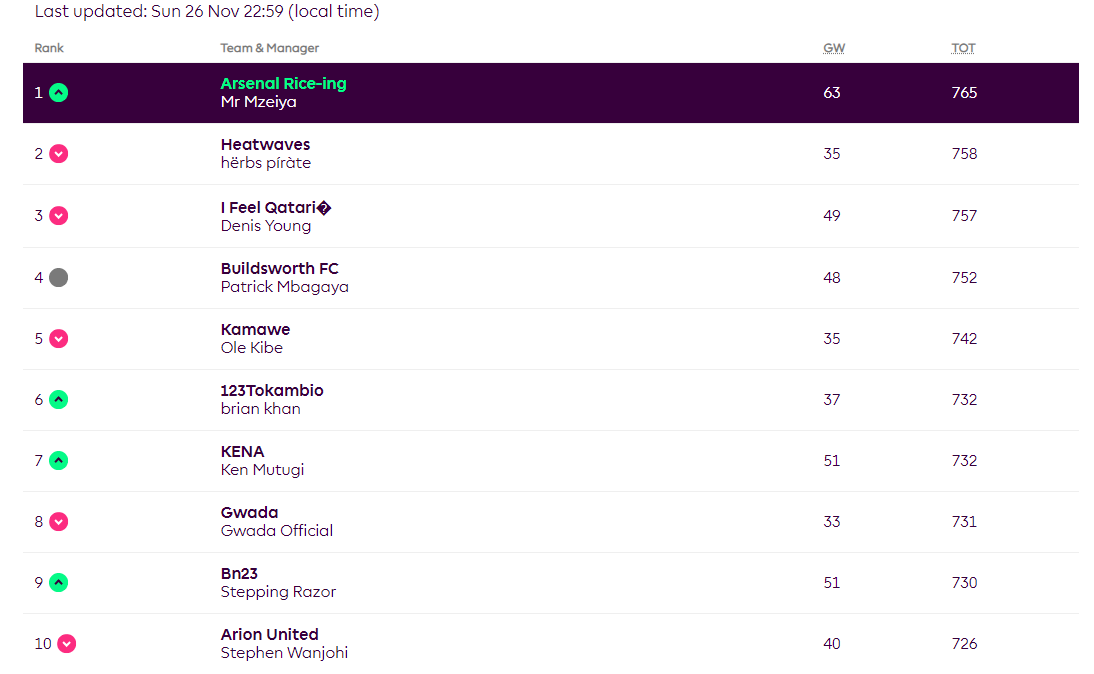1094x674 pixels.
Task: Click the TOT column header
Action: [963, 48]
